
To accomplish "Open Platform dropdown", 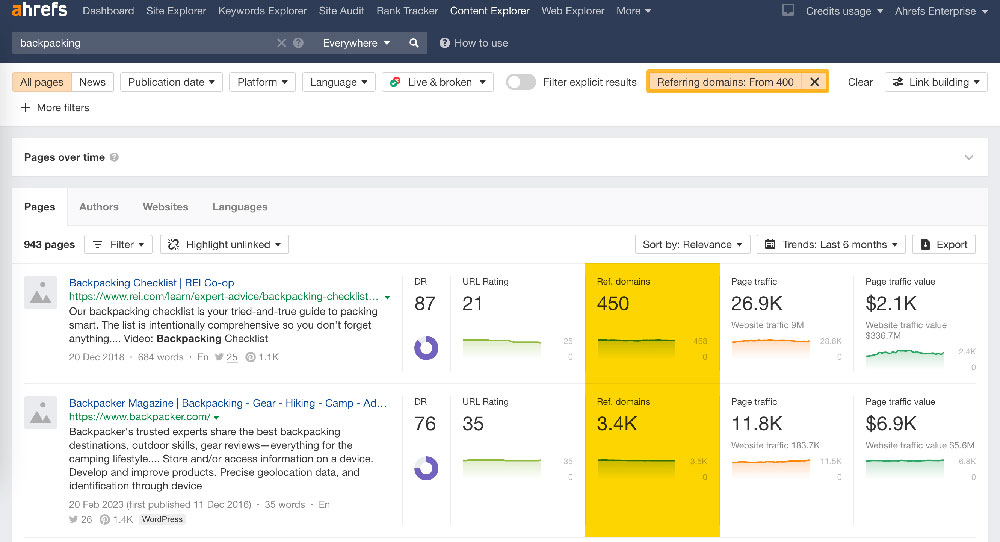I will [262, 82].
